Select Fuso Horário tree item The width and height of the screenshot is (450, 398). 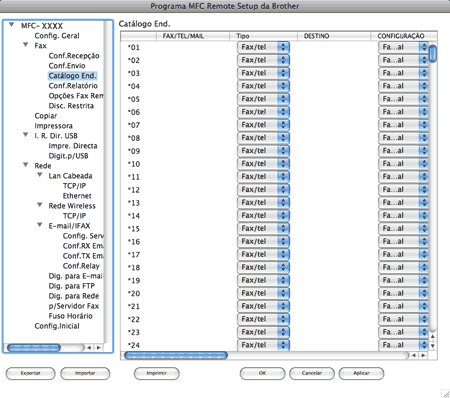70,316
